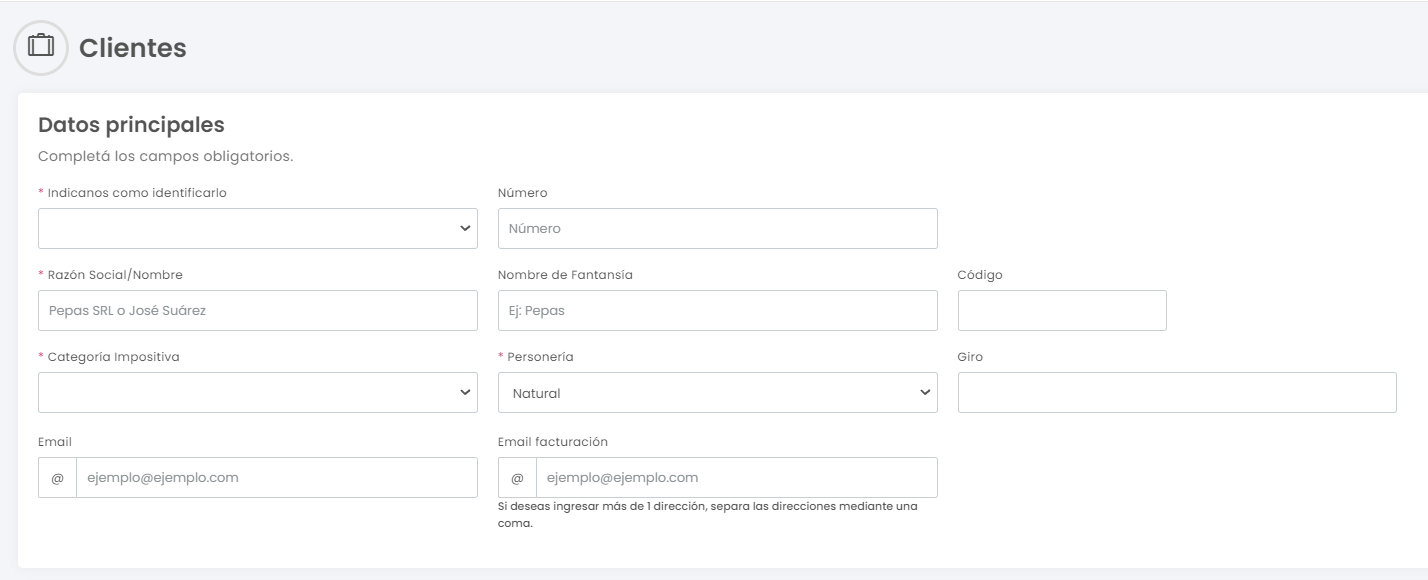Click the 'Categoría Impositiva' label
Screen dimensions: 1428x580
[113, 357]
